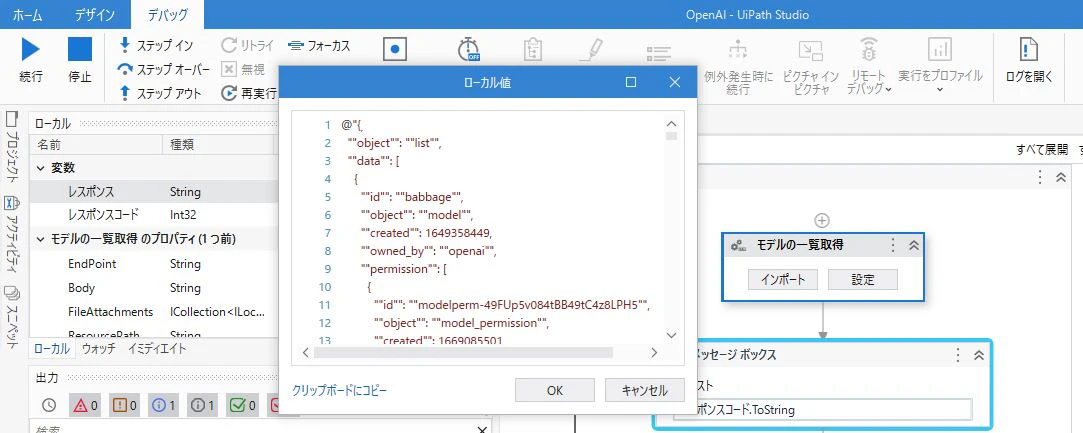Click the Restart (再実行) icon
This screenshot has width=1083, height=433.
click(x=229, y=93)
